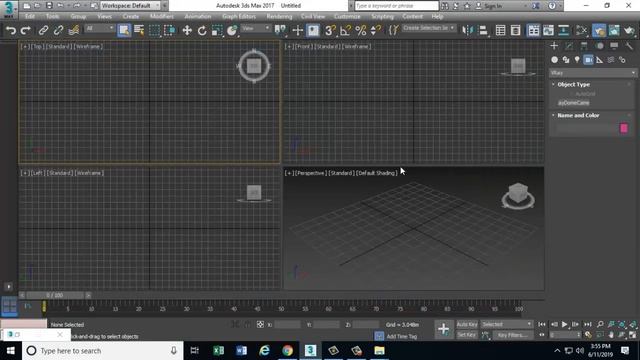The image size is (640, 360).
Task: Click the Align tool icon
Action: 483,30
